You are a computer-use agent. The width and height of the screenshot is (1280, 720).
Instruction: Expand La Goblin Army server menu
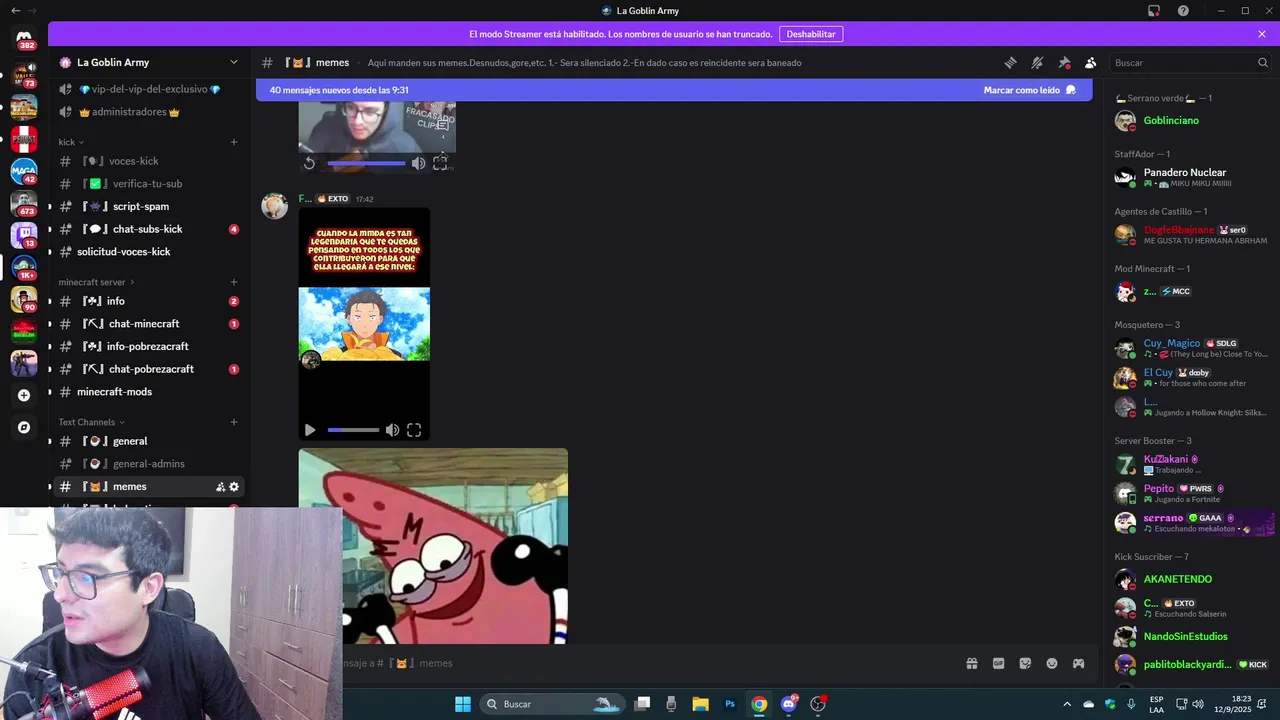[x=149, y=62]
